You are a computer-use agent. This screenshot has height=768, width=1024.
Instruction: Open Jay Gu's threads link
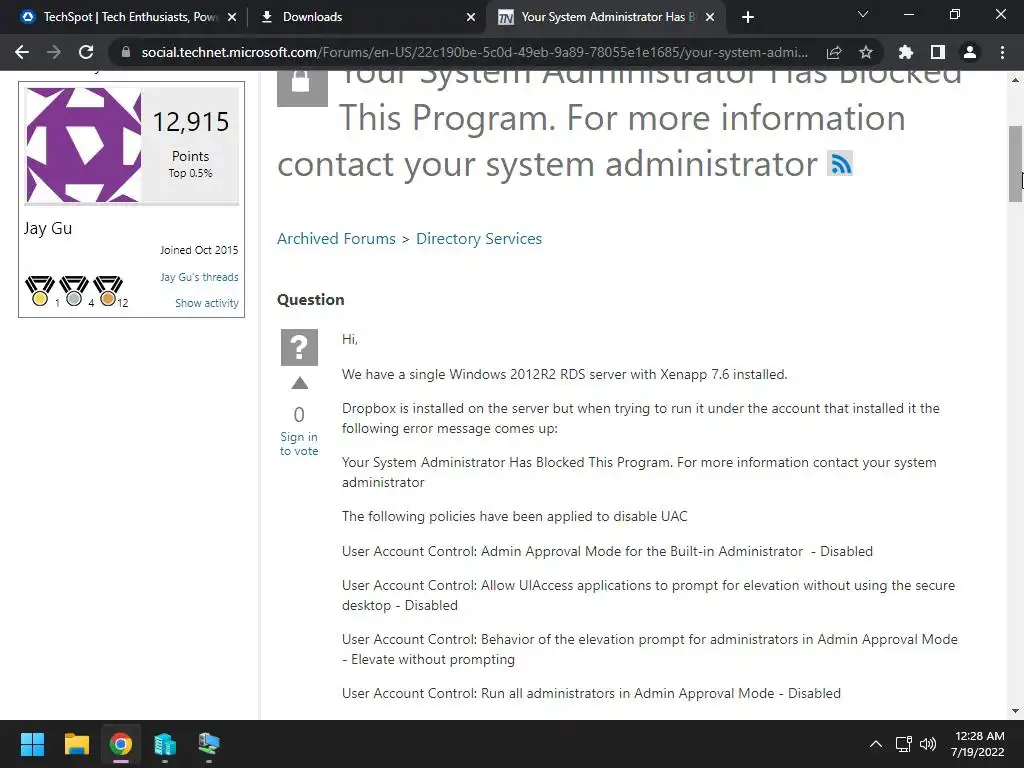pos(199,277)
